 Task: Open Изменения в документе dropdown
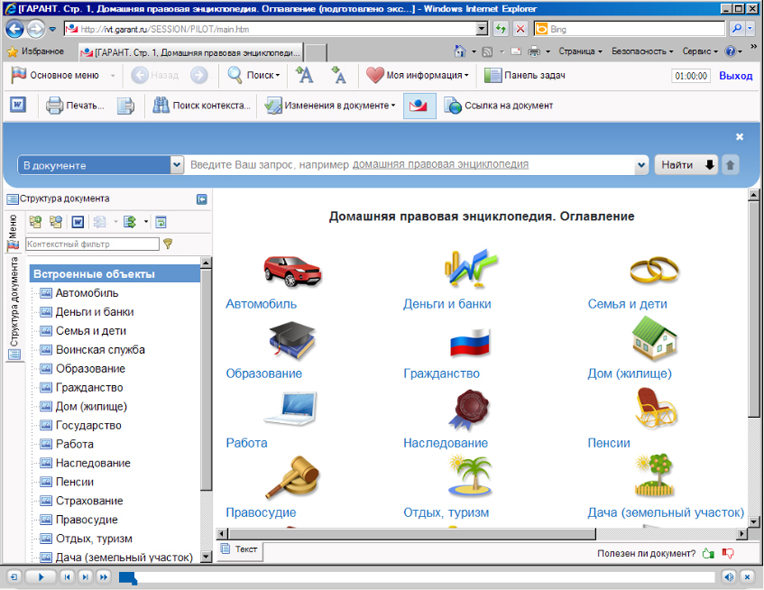(x=330, y=105)
